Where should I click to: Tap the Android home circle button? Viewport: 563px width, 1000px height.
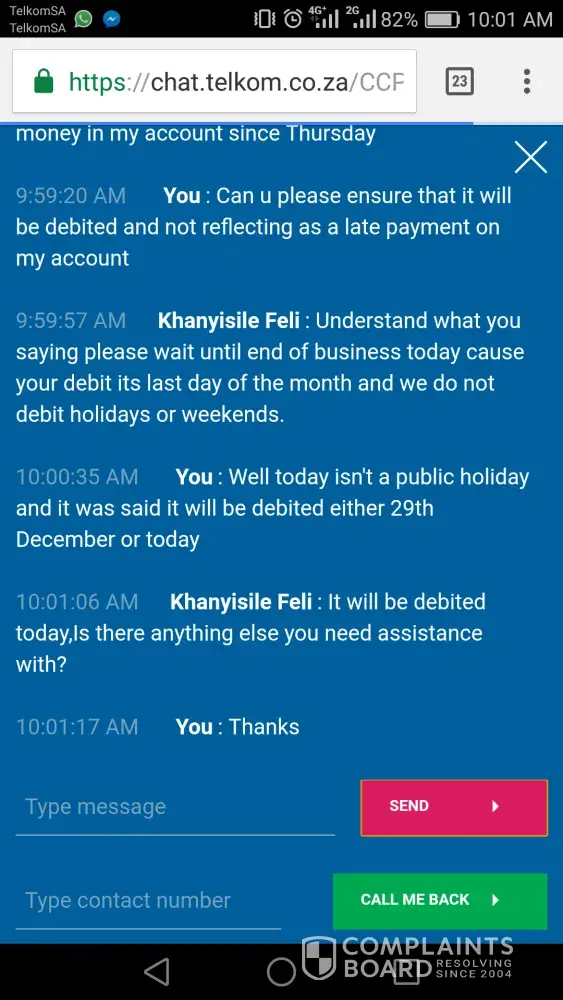[x=281, y=972]
